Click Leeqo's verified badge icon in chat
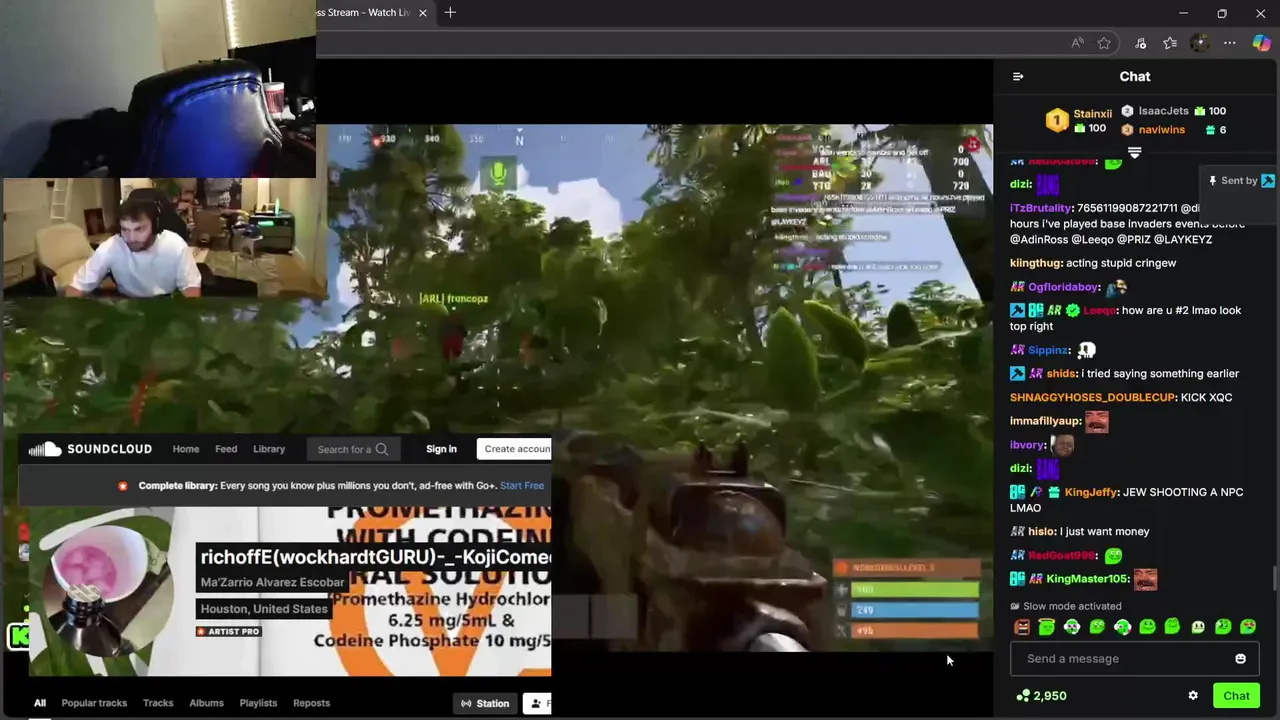The width and height of the screenshot is (1280, 720). (x=1072, y=311)
